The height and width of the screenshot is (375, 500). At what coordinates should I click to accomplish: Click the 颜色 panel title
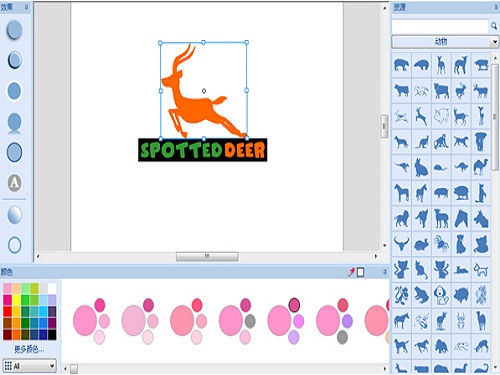(x=6, y=272)
